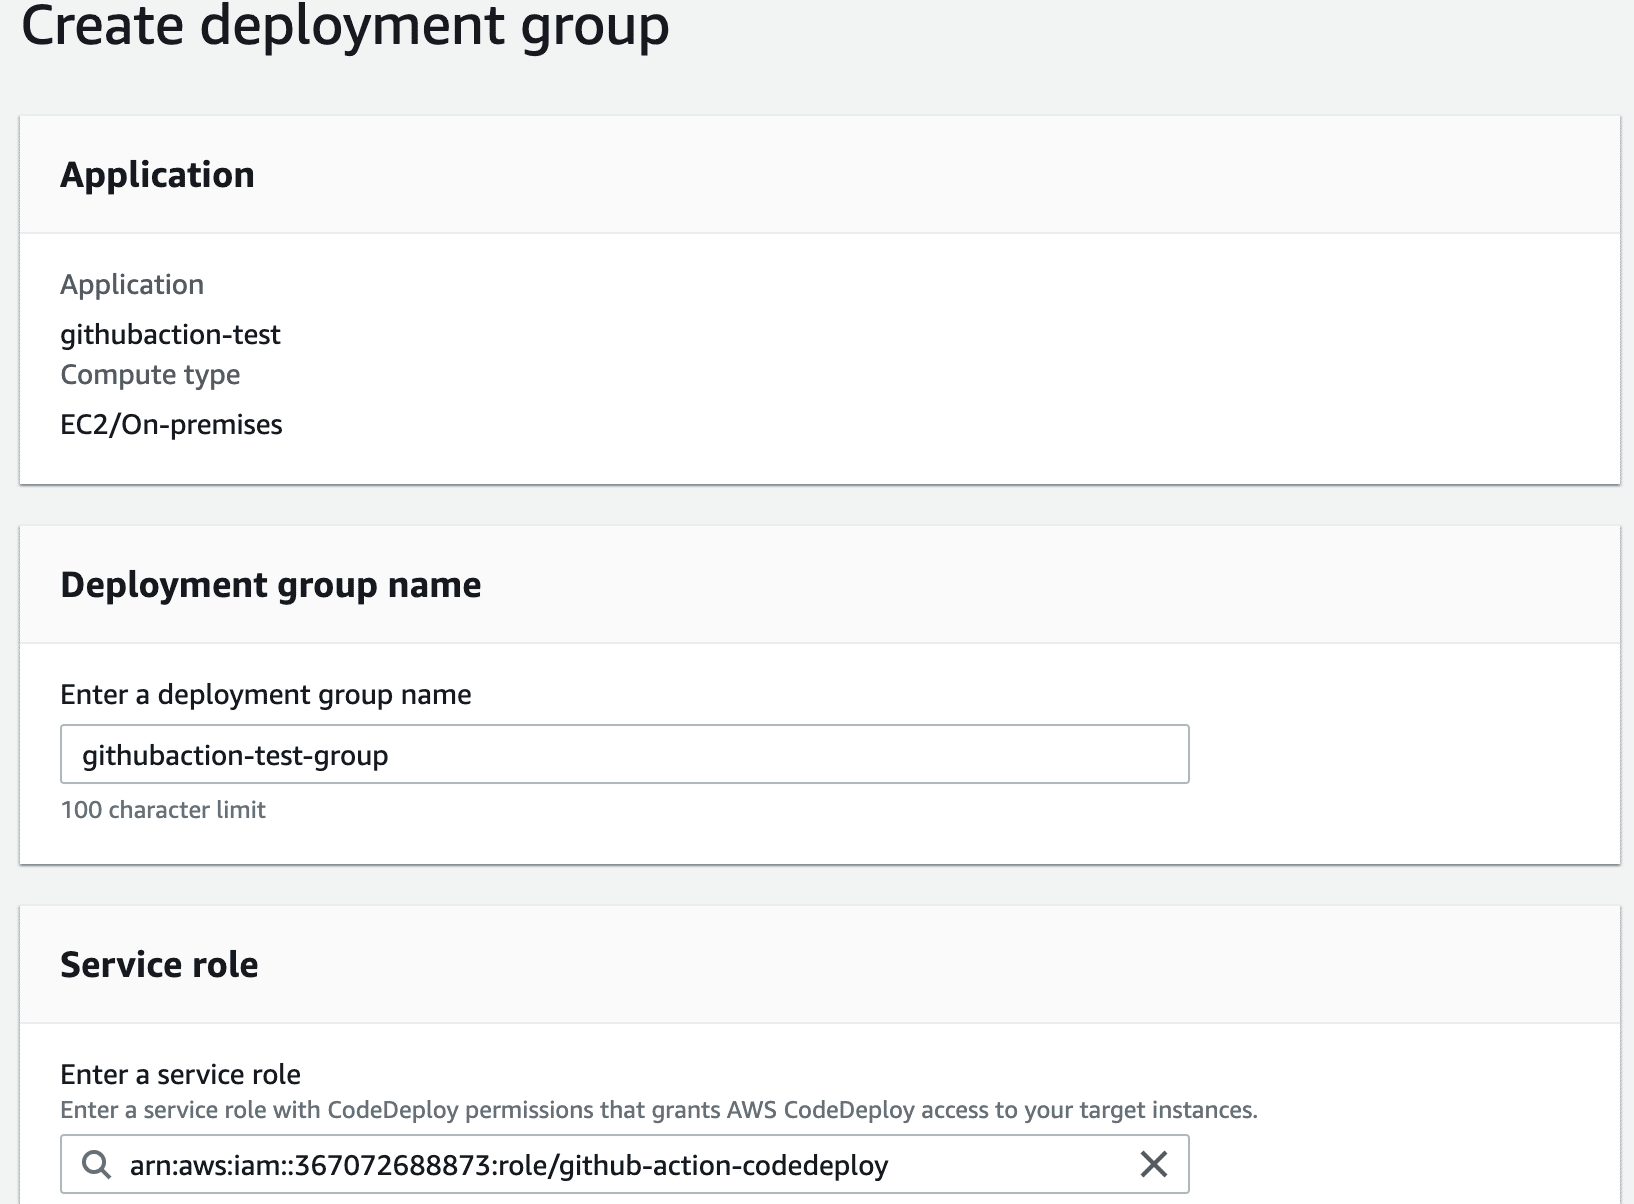The image size is (1634, 1204).
Task: Click the Application section header
Action: [x=158, y=174]
